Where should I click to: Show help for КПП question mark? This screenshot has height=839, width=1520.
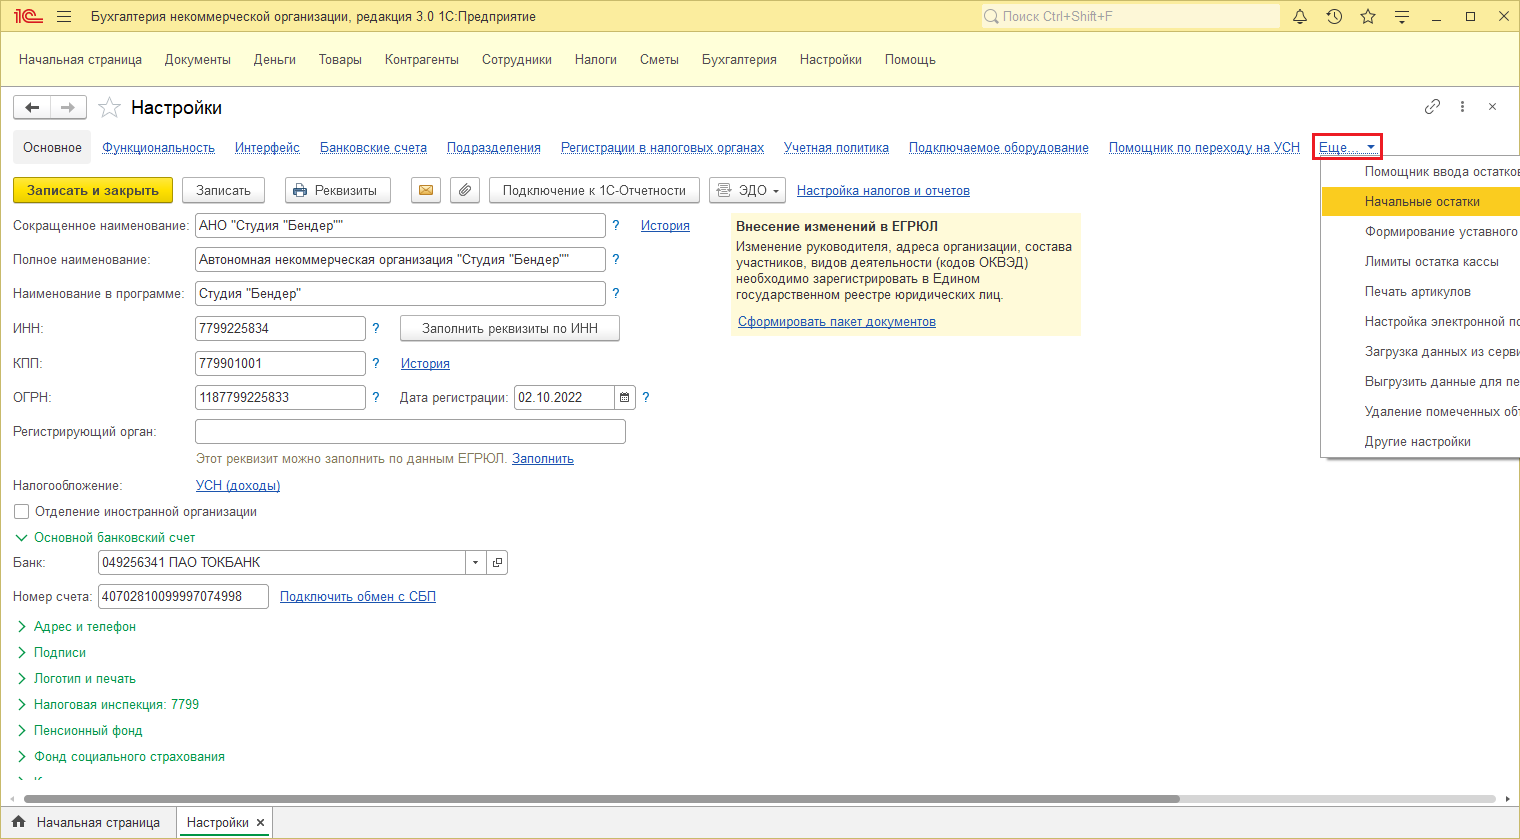pyautogui.click(x=376, y=363)
